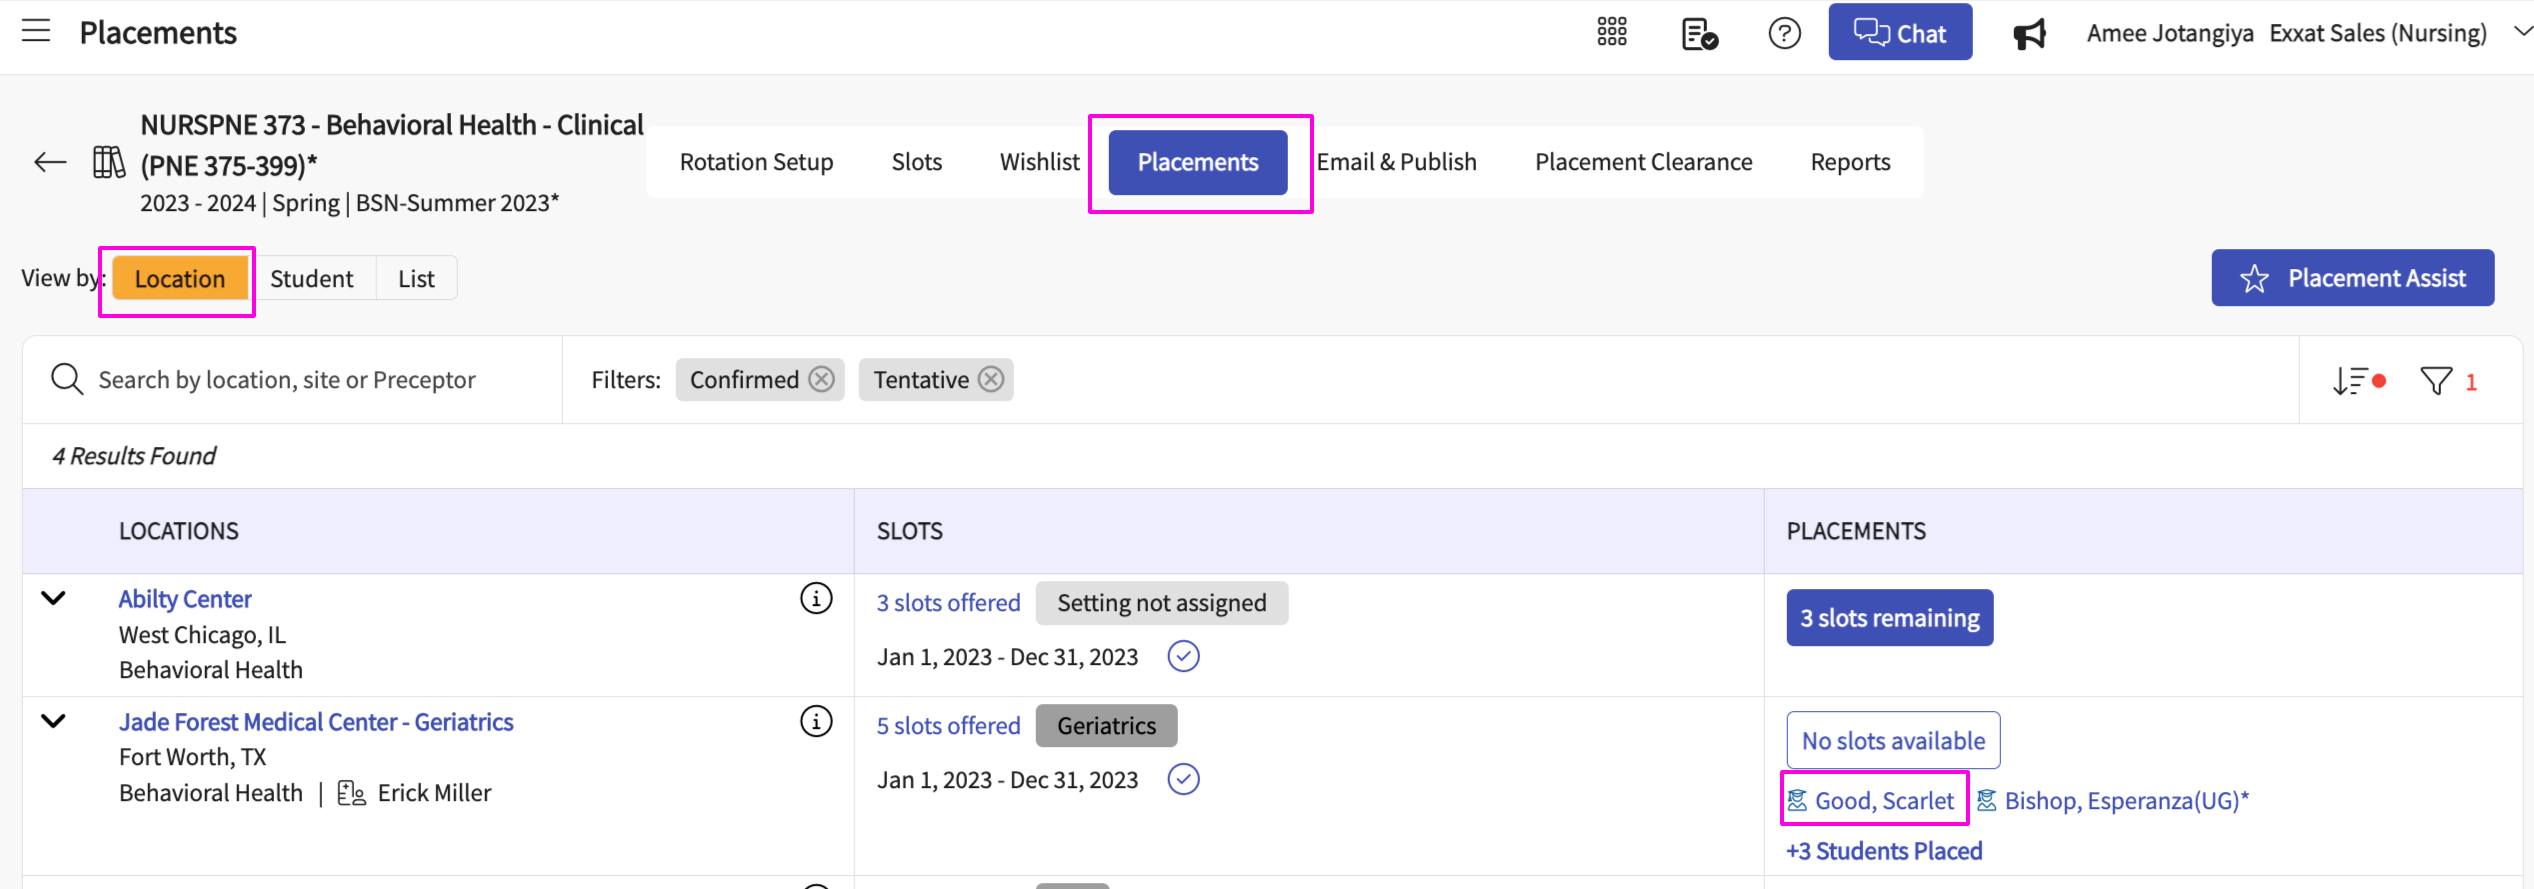This screenshot has width=2534, height=889.
Task: Open the +3 Students Placed link
Action: tap(1884, 851)
